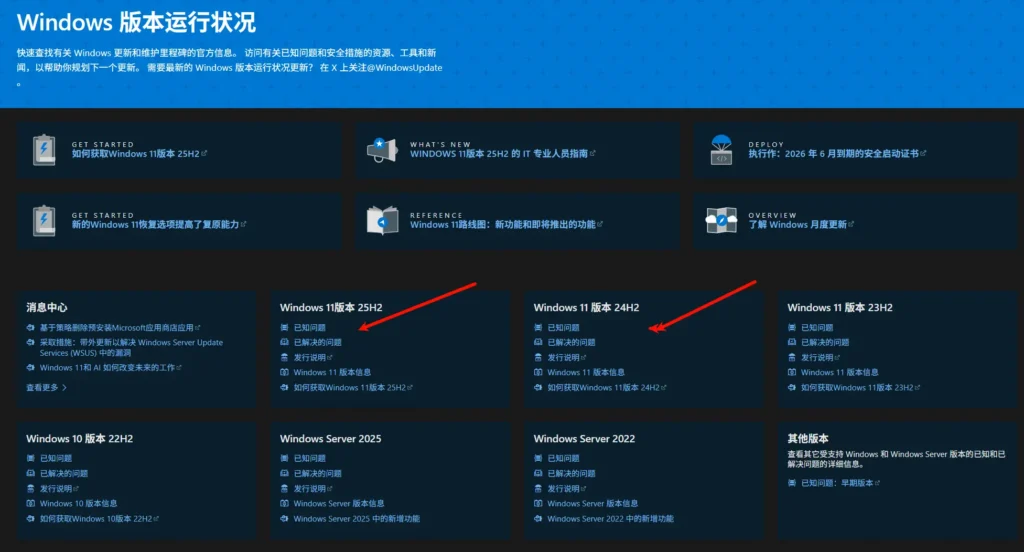Image resolution: width=1024 pixels, height=552 pixels.
Task: Open 发行说明 under Windows 11 版本 24H2
Action: pos(566,357)
